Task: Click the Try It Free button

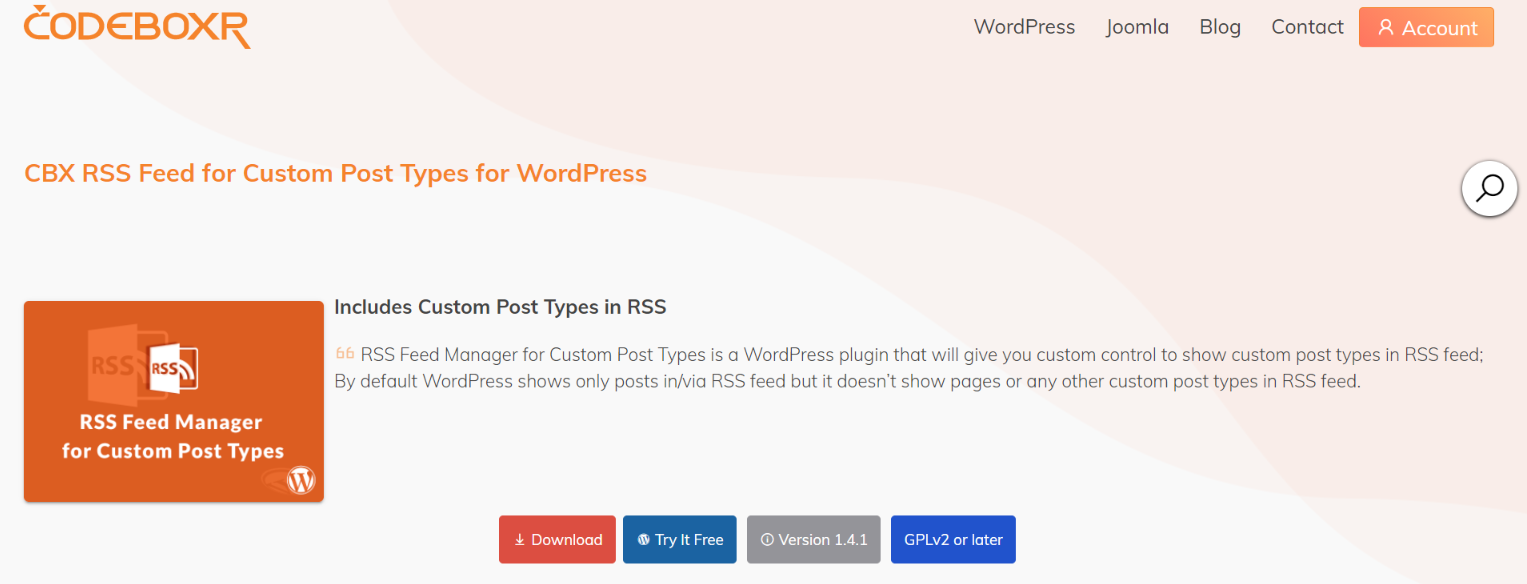Action: (x=680, y=540)
